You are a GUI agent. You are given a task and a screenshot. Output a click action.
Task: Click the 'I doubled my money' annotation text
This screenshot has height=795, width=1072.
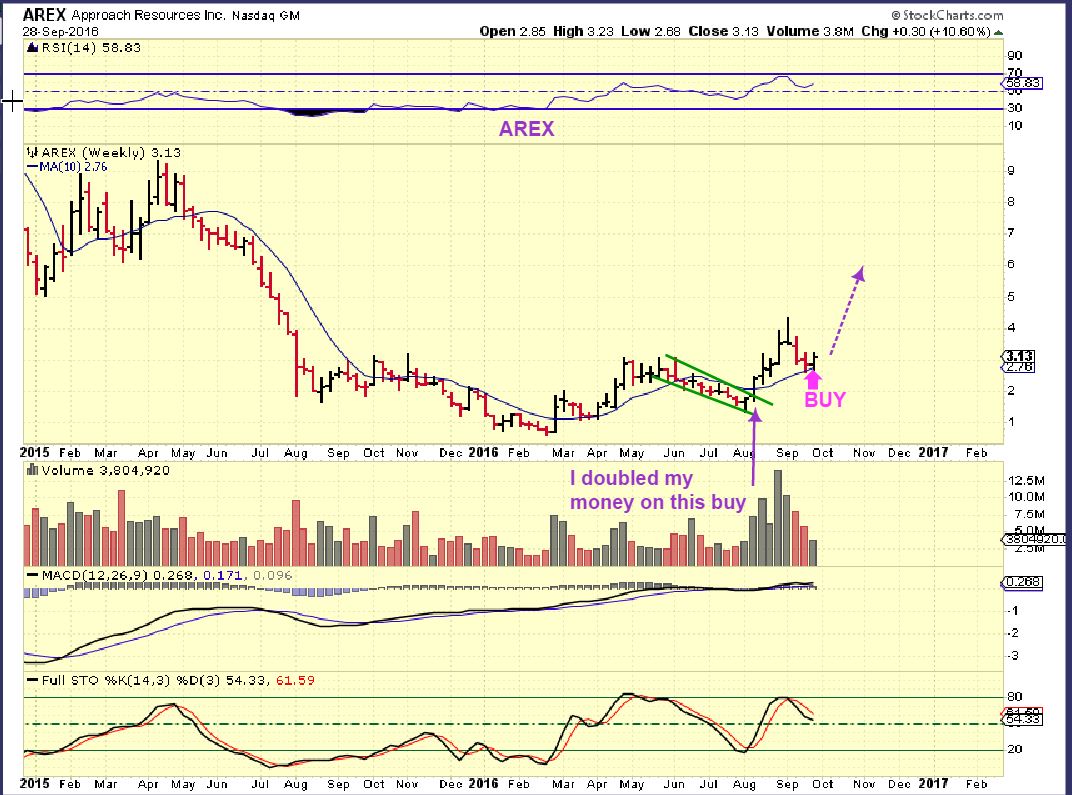(658, 490)
